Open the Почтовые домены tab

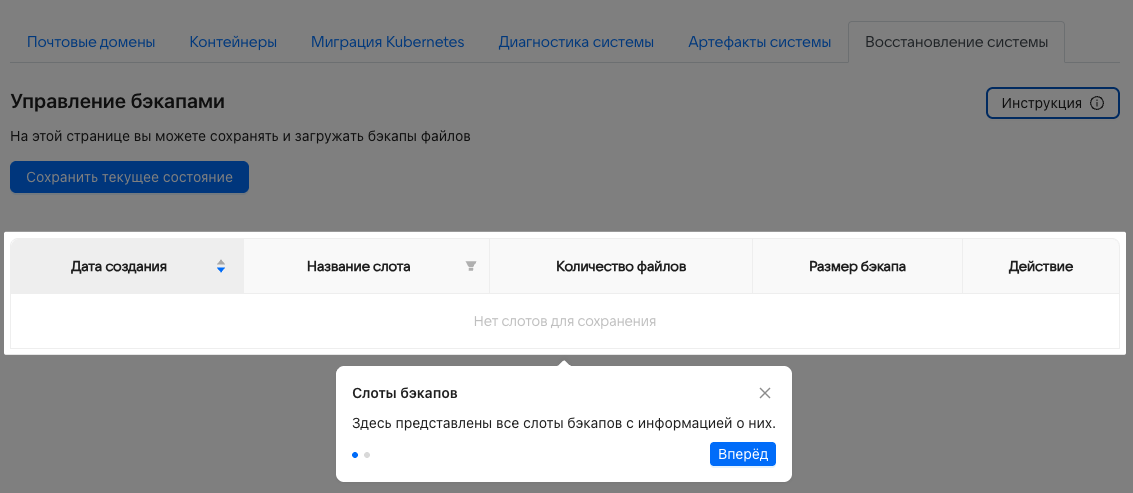click(x=91, y=42)
